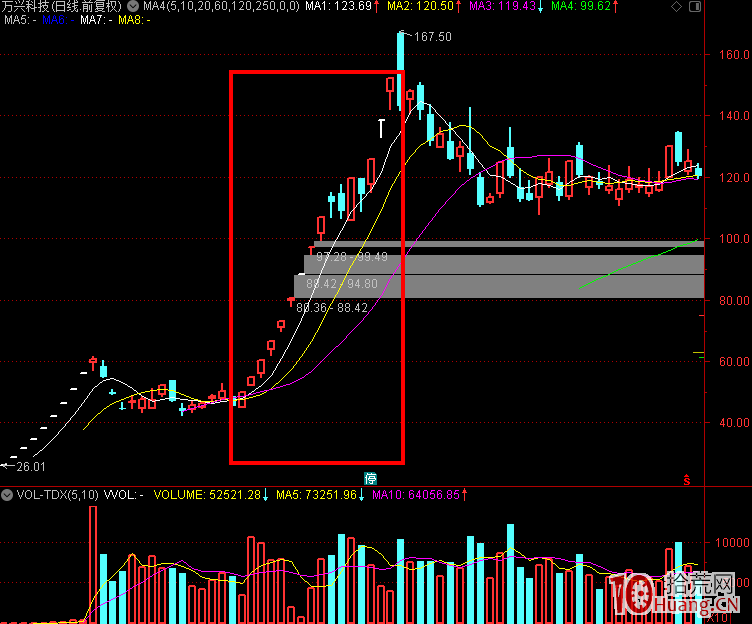Select the stock title 万兴科技(日线.前复权)
This screenshot has width=752, height=624.
pyautogui.click(x=61, y=6)
